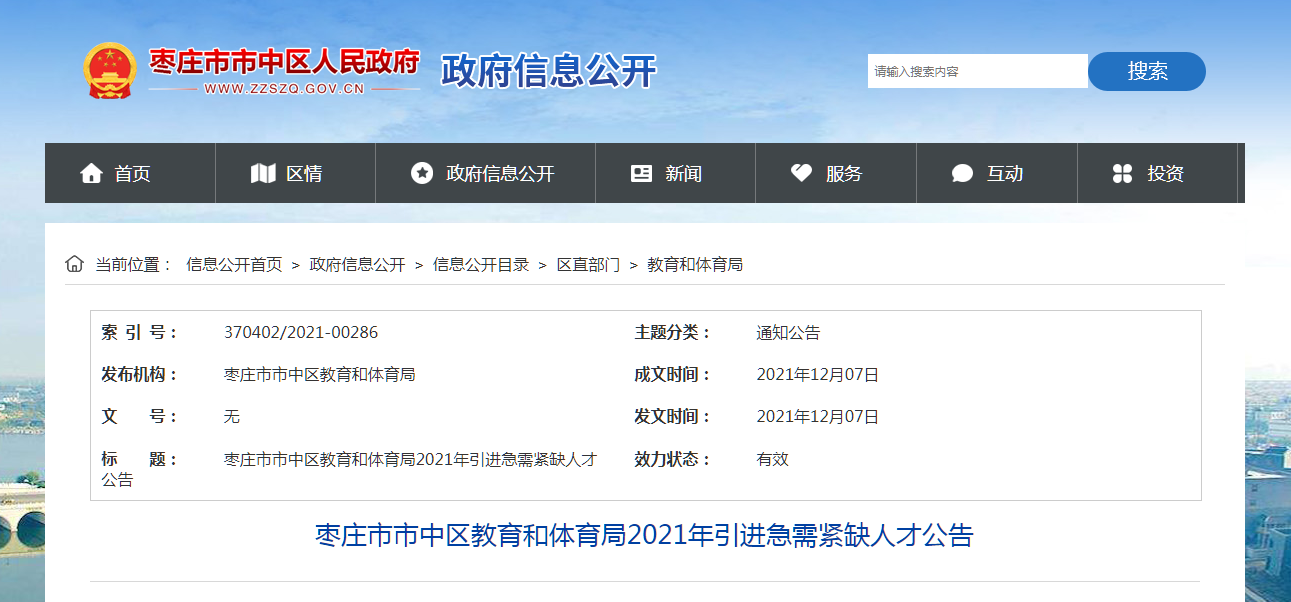The width and height of the screenshot is (1291, 602).
Task: Click the WWW.ZZSZQ.GOV.CN web address
Action: coord(284,89)
